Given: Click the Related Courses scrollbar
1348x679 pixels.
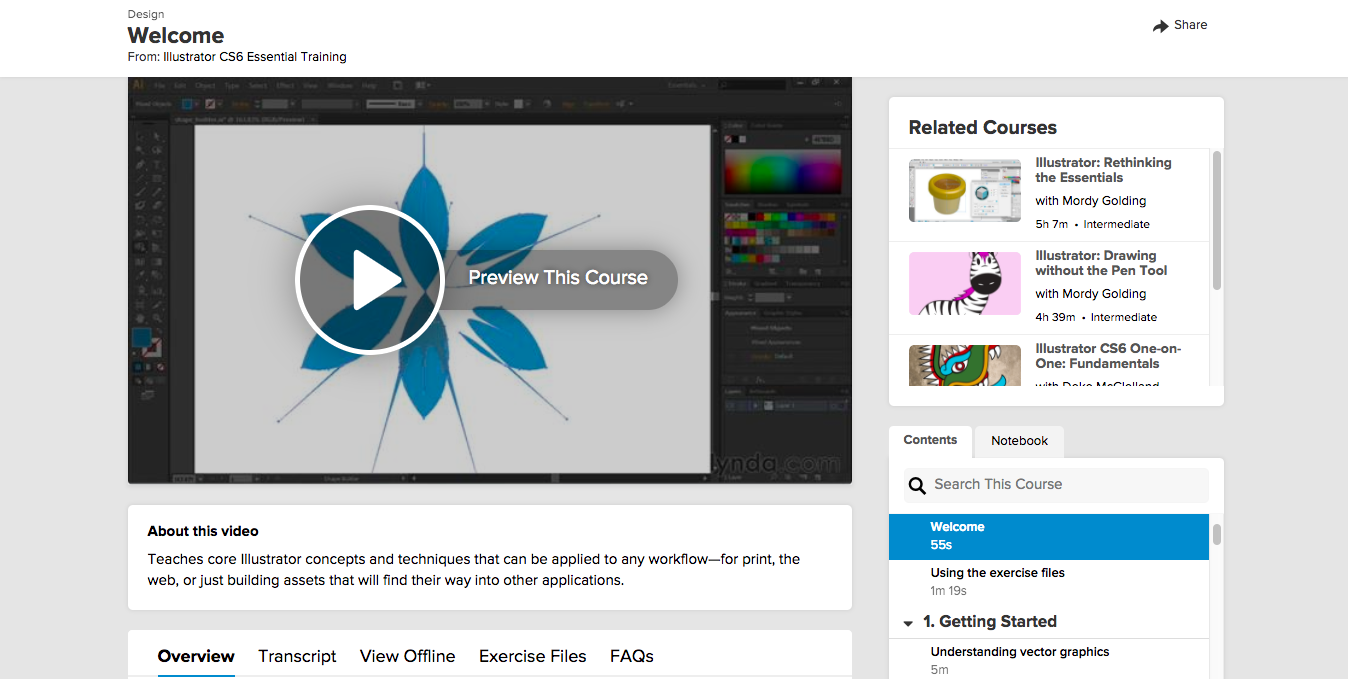Looking at the screenshot, I should [x=1217, y=220].
